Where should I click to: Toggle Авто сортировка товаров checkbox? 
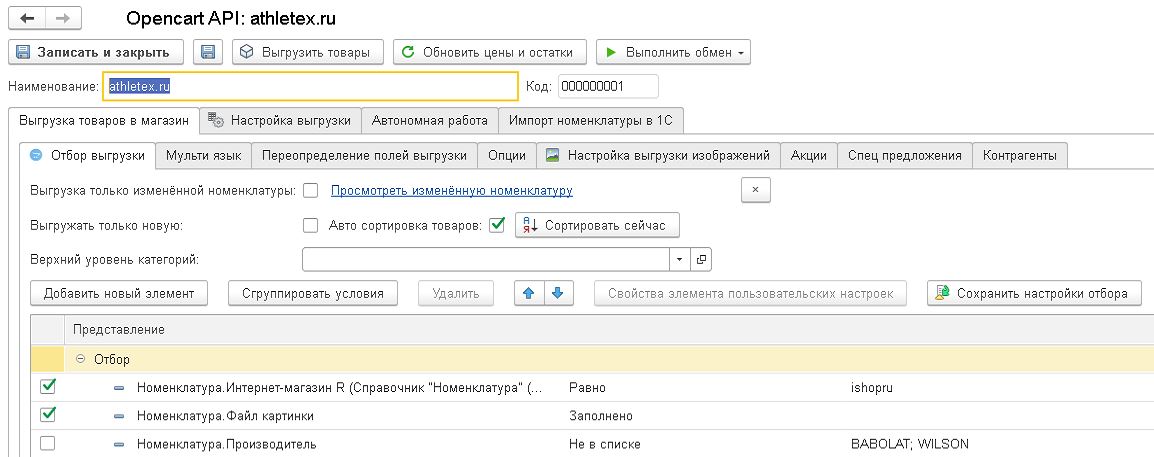coord(497,225)
